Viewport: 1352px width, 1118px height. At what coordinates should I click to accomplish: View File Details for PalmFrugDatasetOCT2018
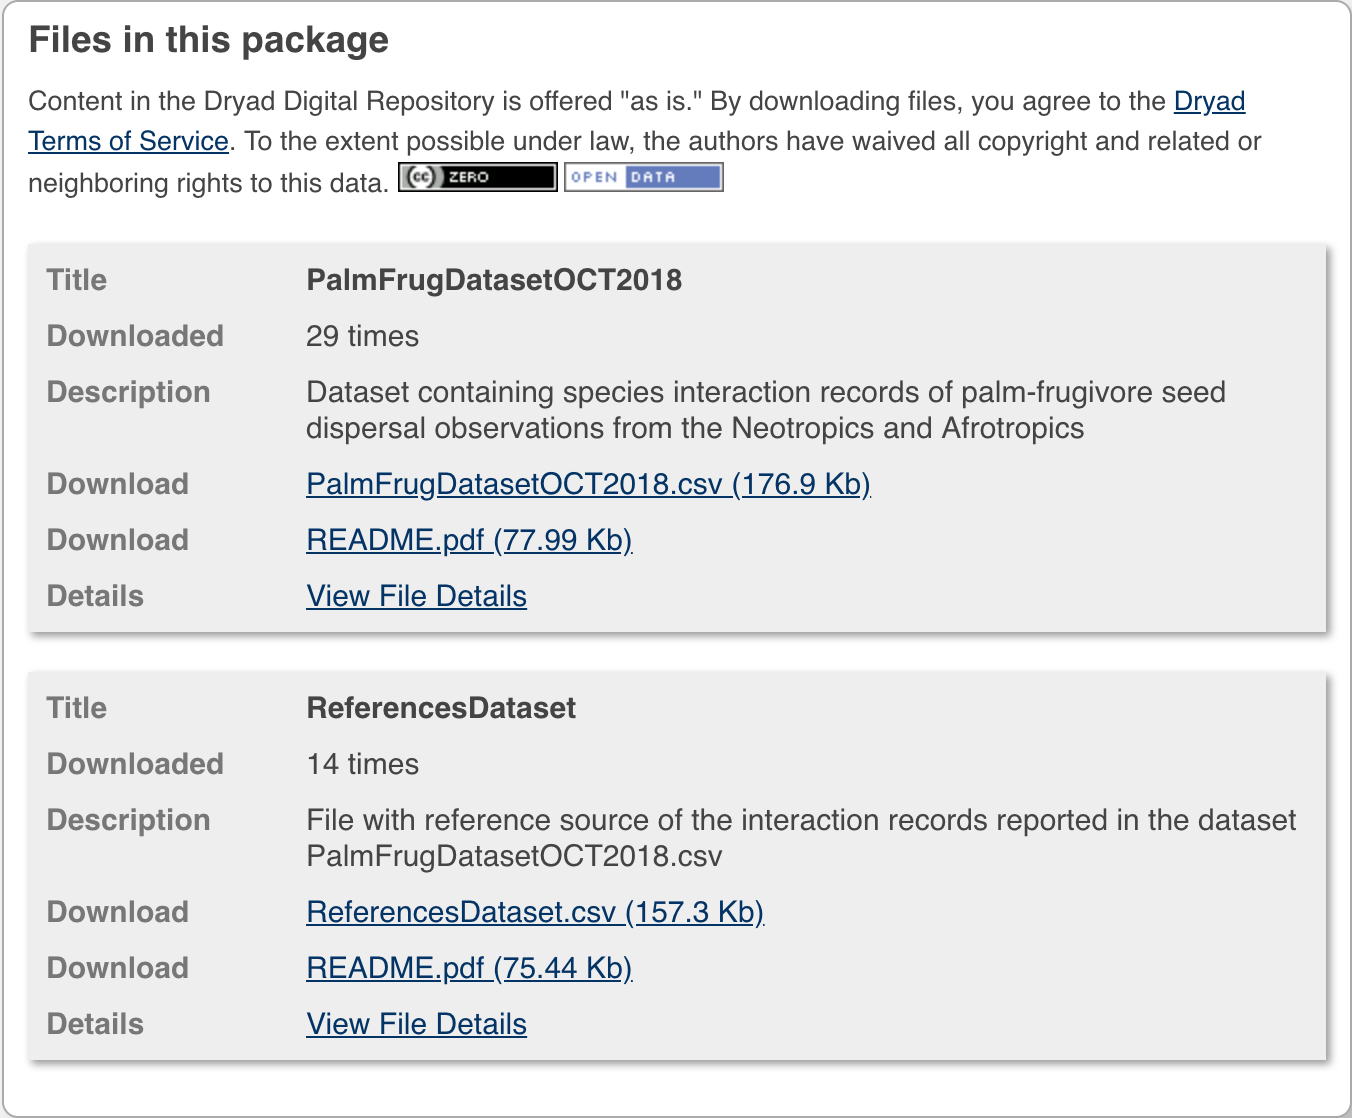click(416, 596)
